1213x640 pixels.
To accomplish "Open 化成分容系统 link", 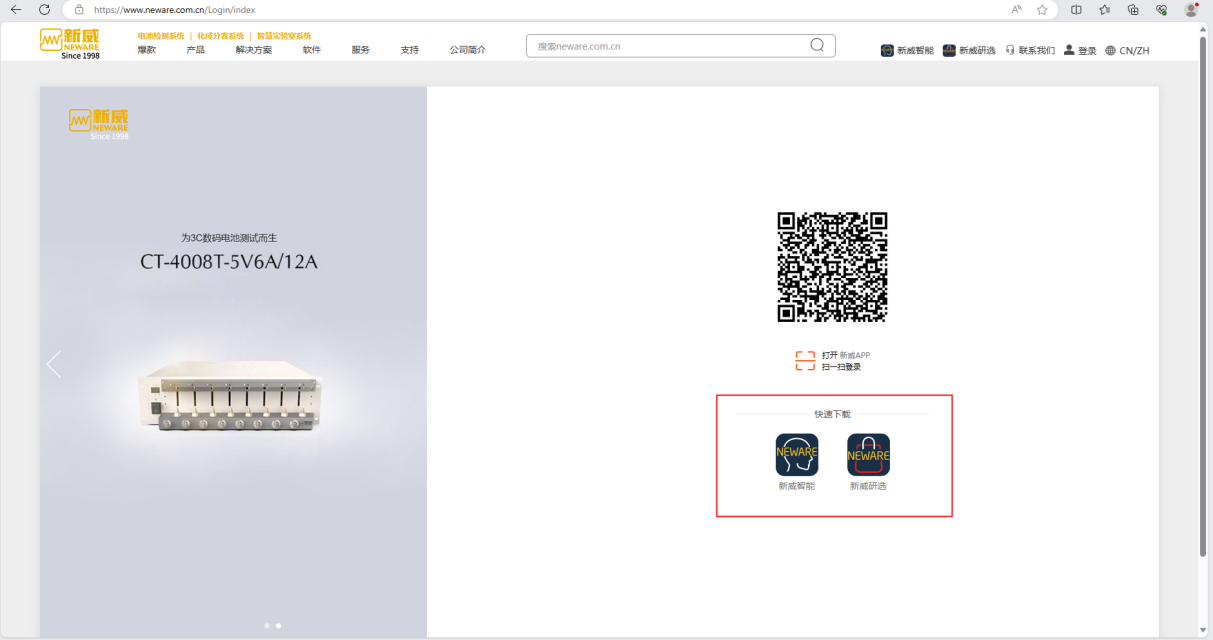I will pyautogui.click(x=220, y=36).
